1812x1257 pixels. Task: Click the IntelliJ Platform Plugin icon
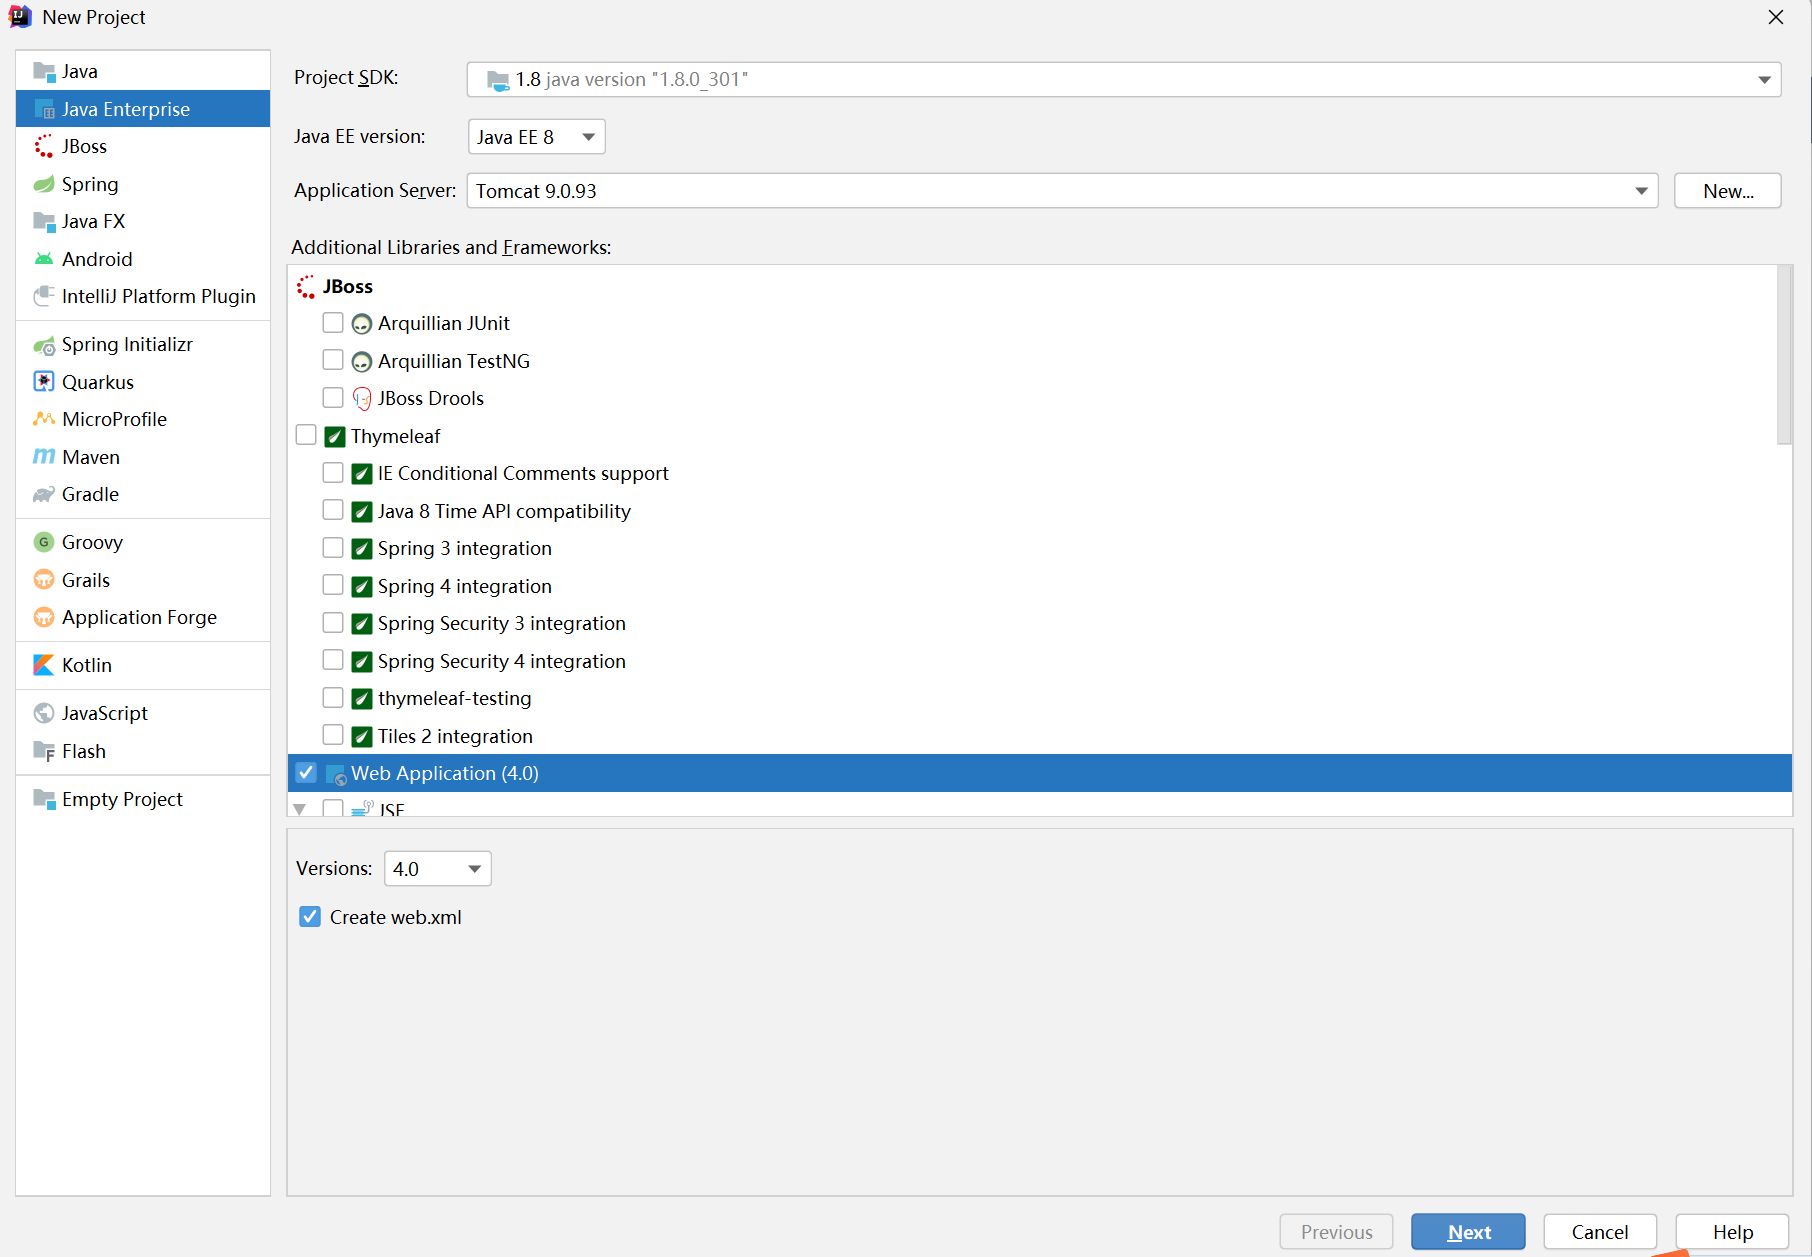[x=44, y=296]
